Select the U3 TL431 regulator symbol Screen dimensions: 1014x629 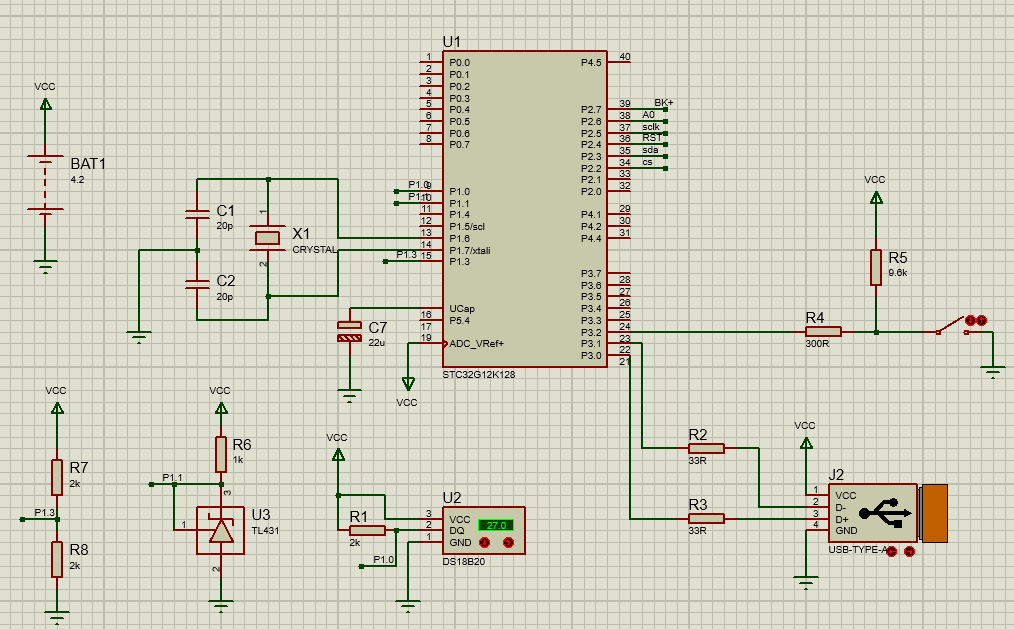(x=221, y=530)
